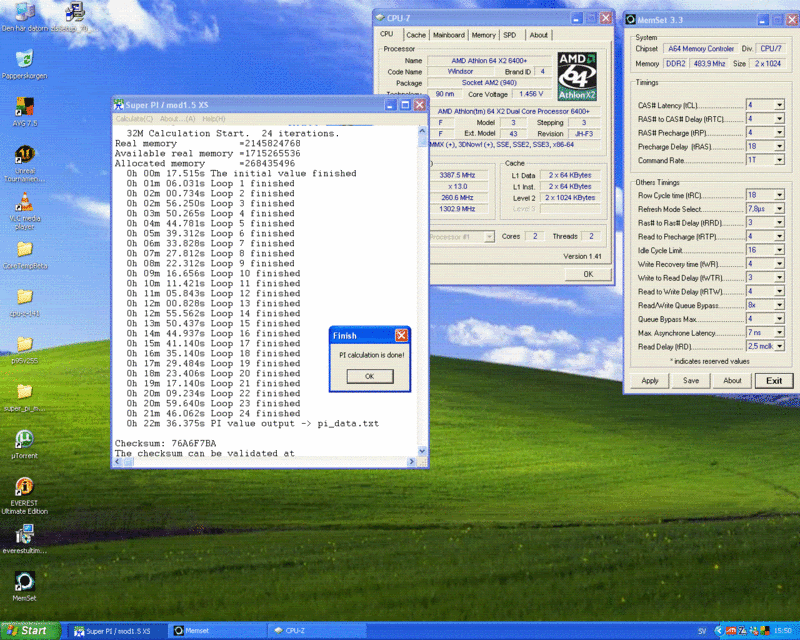Open the second desktop shortcut at top
Image resolution: width=800 pixels, height=640 pixels.
(74, 16)
